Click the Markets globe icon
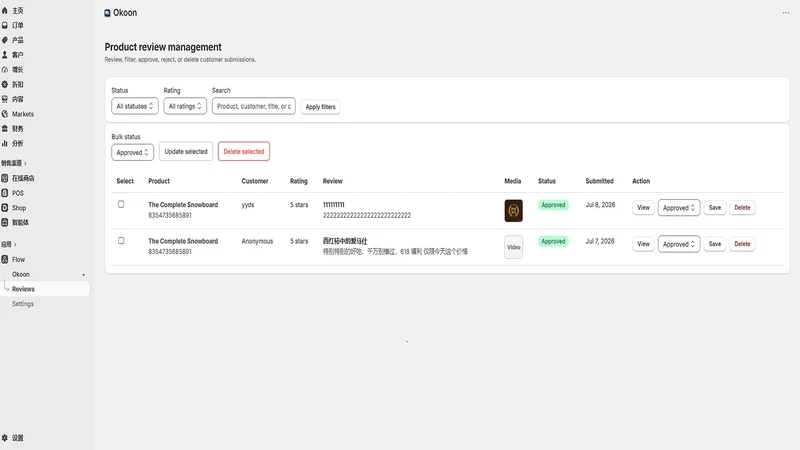Image resolution: width=800 pixels, height=450 pixels. [5, 114]
